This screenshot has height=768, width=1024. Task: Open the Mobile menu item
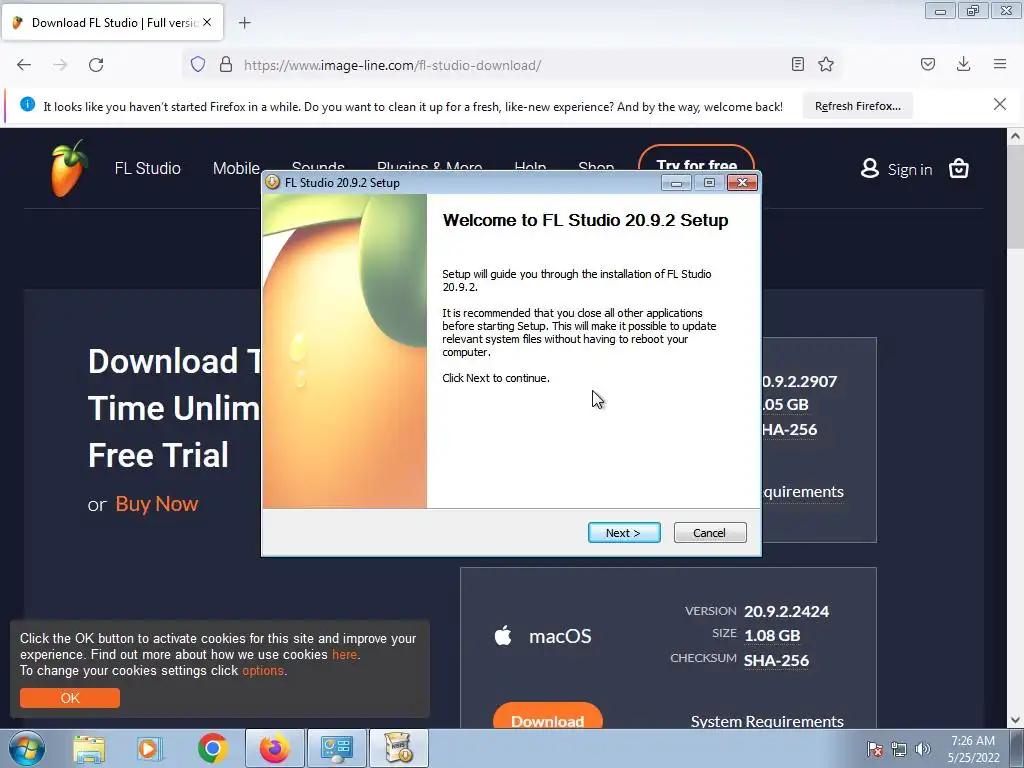tap(236, 168)
